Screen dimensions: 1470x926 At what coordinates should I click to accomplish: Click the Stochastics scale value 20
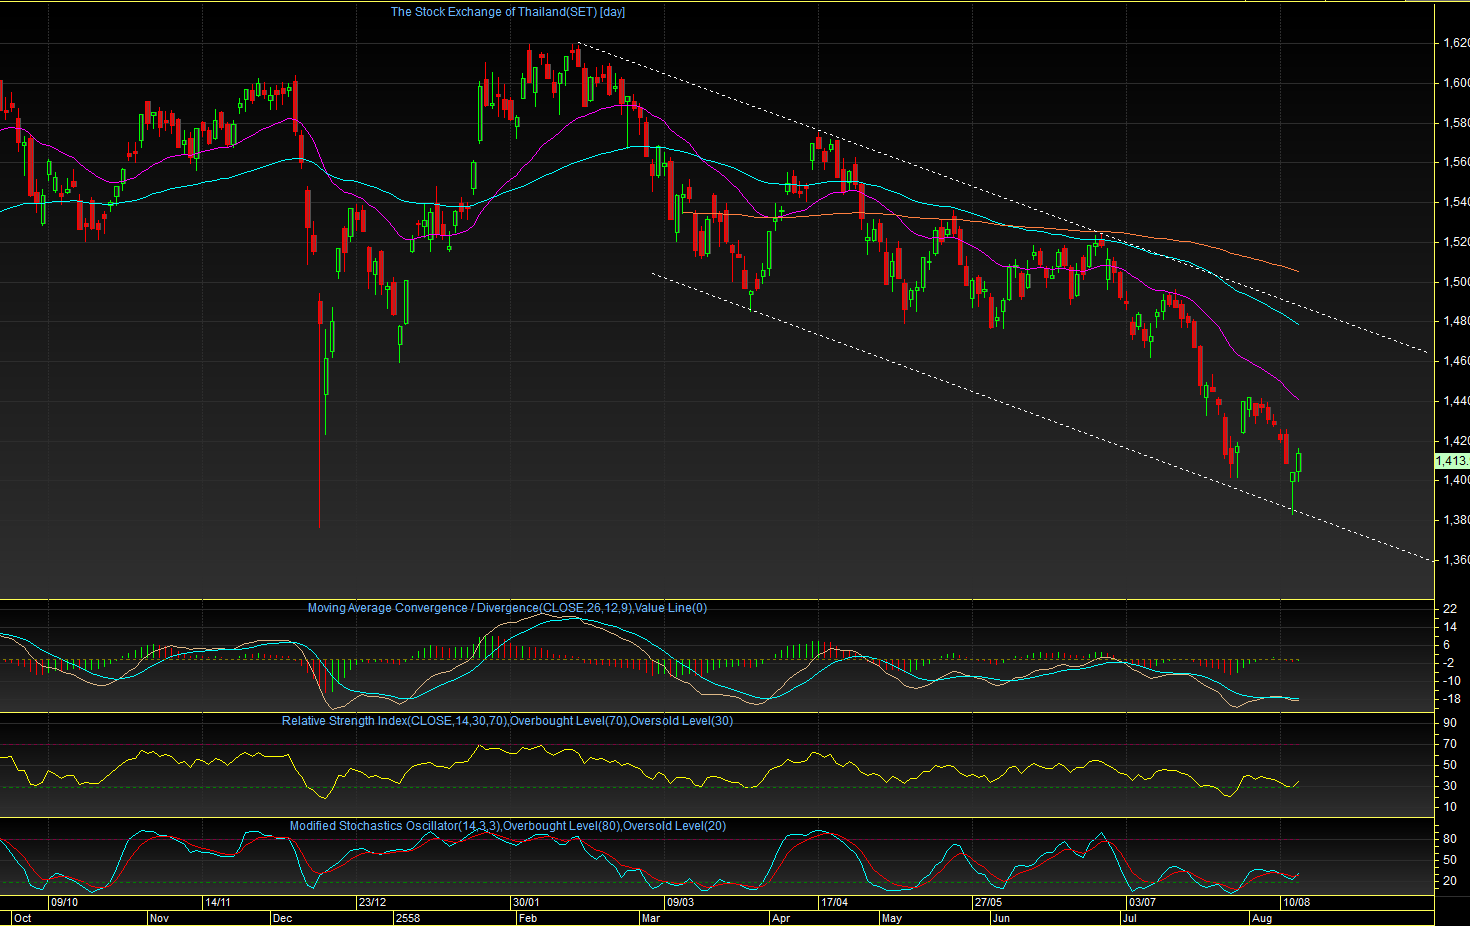point(1450,881)
